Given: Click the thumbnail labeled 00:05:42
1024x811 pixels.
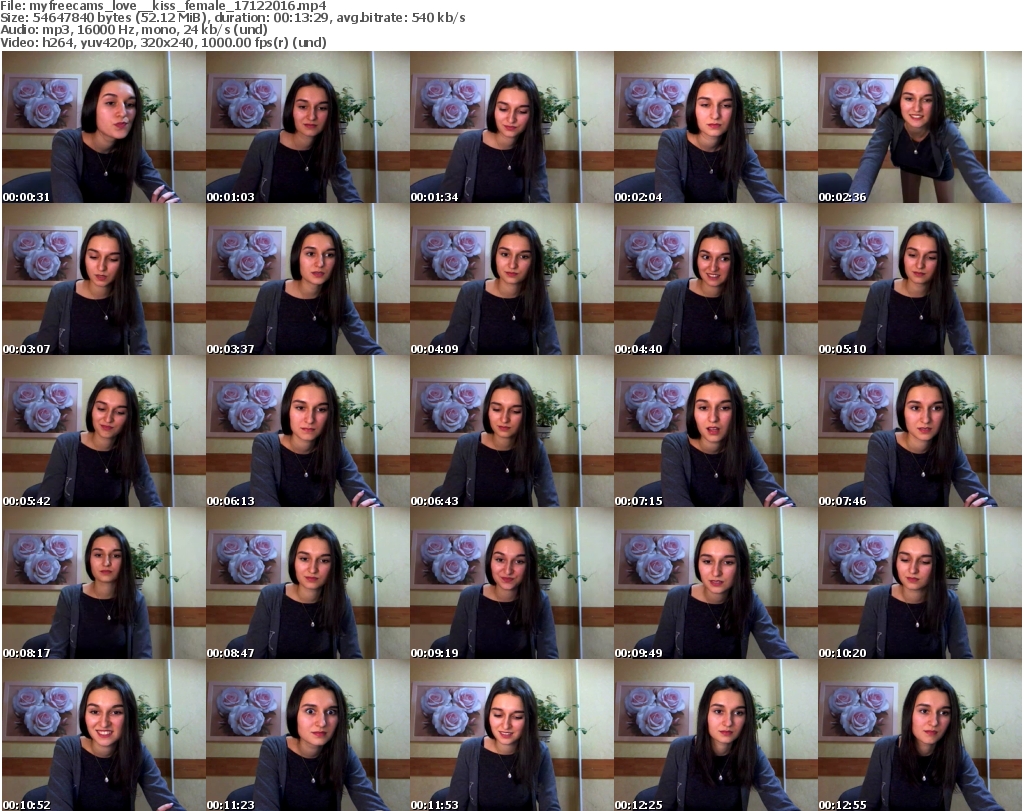Looking at the screenshot, I should [x=102, y=432].
